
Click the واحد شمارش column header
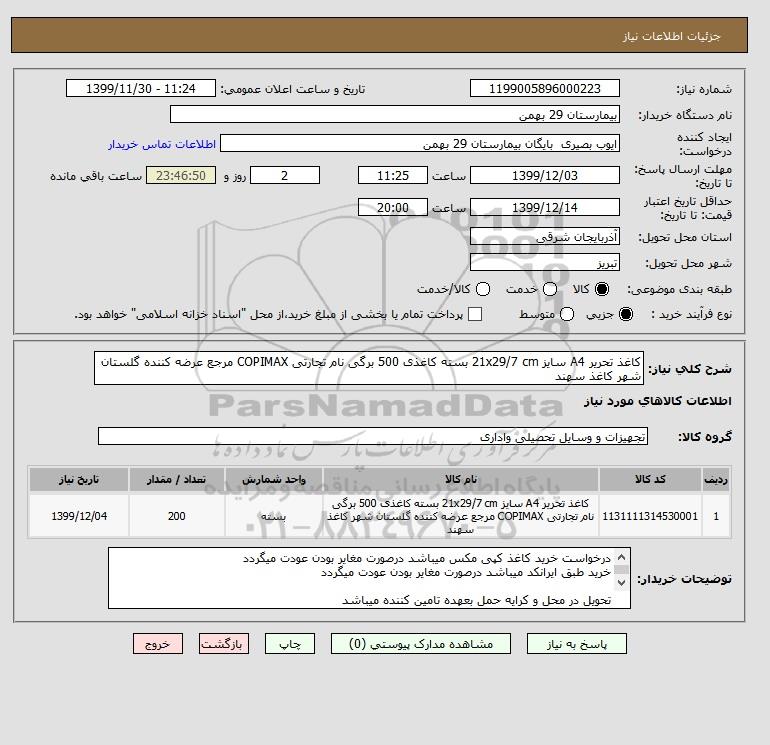[x=274, y=479]
